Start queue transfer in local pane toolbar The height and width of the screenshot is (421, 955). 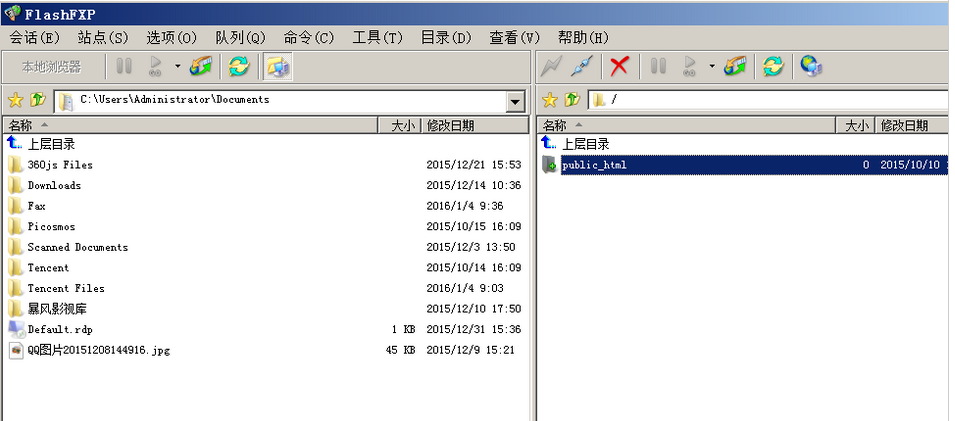[155, 66]
